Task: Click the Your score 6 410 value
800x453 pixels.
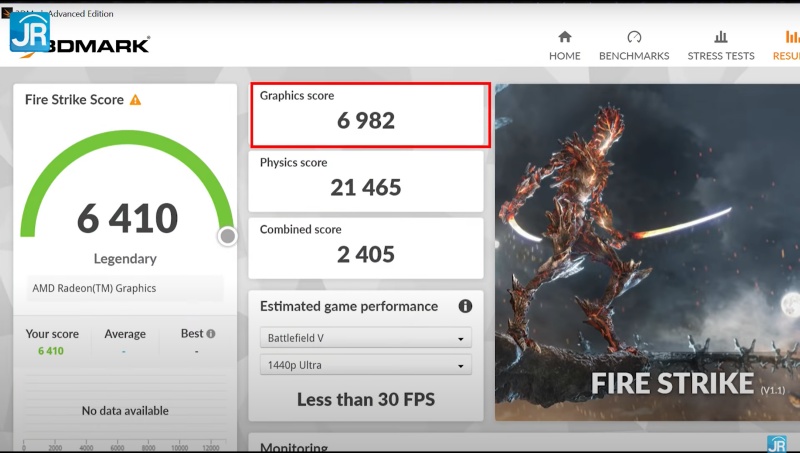Action: (51, 351)
